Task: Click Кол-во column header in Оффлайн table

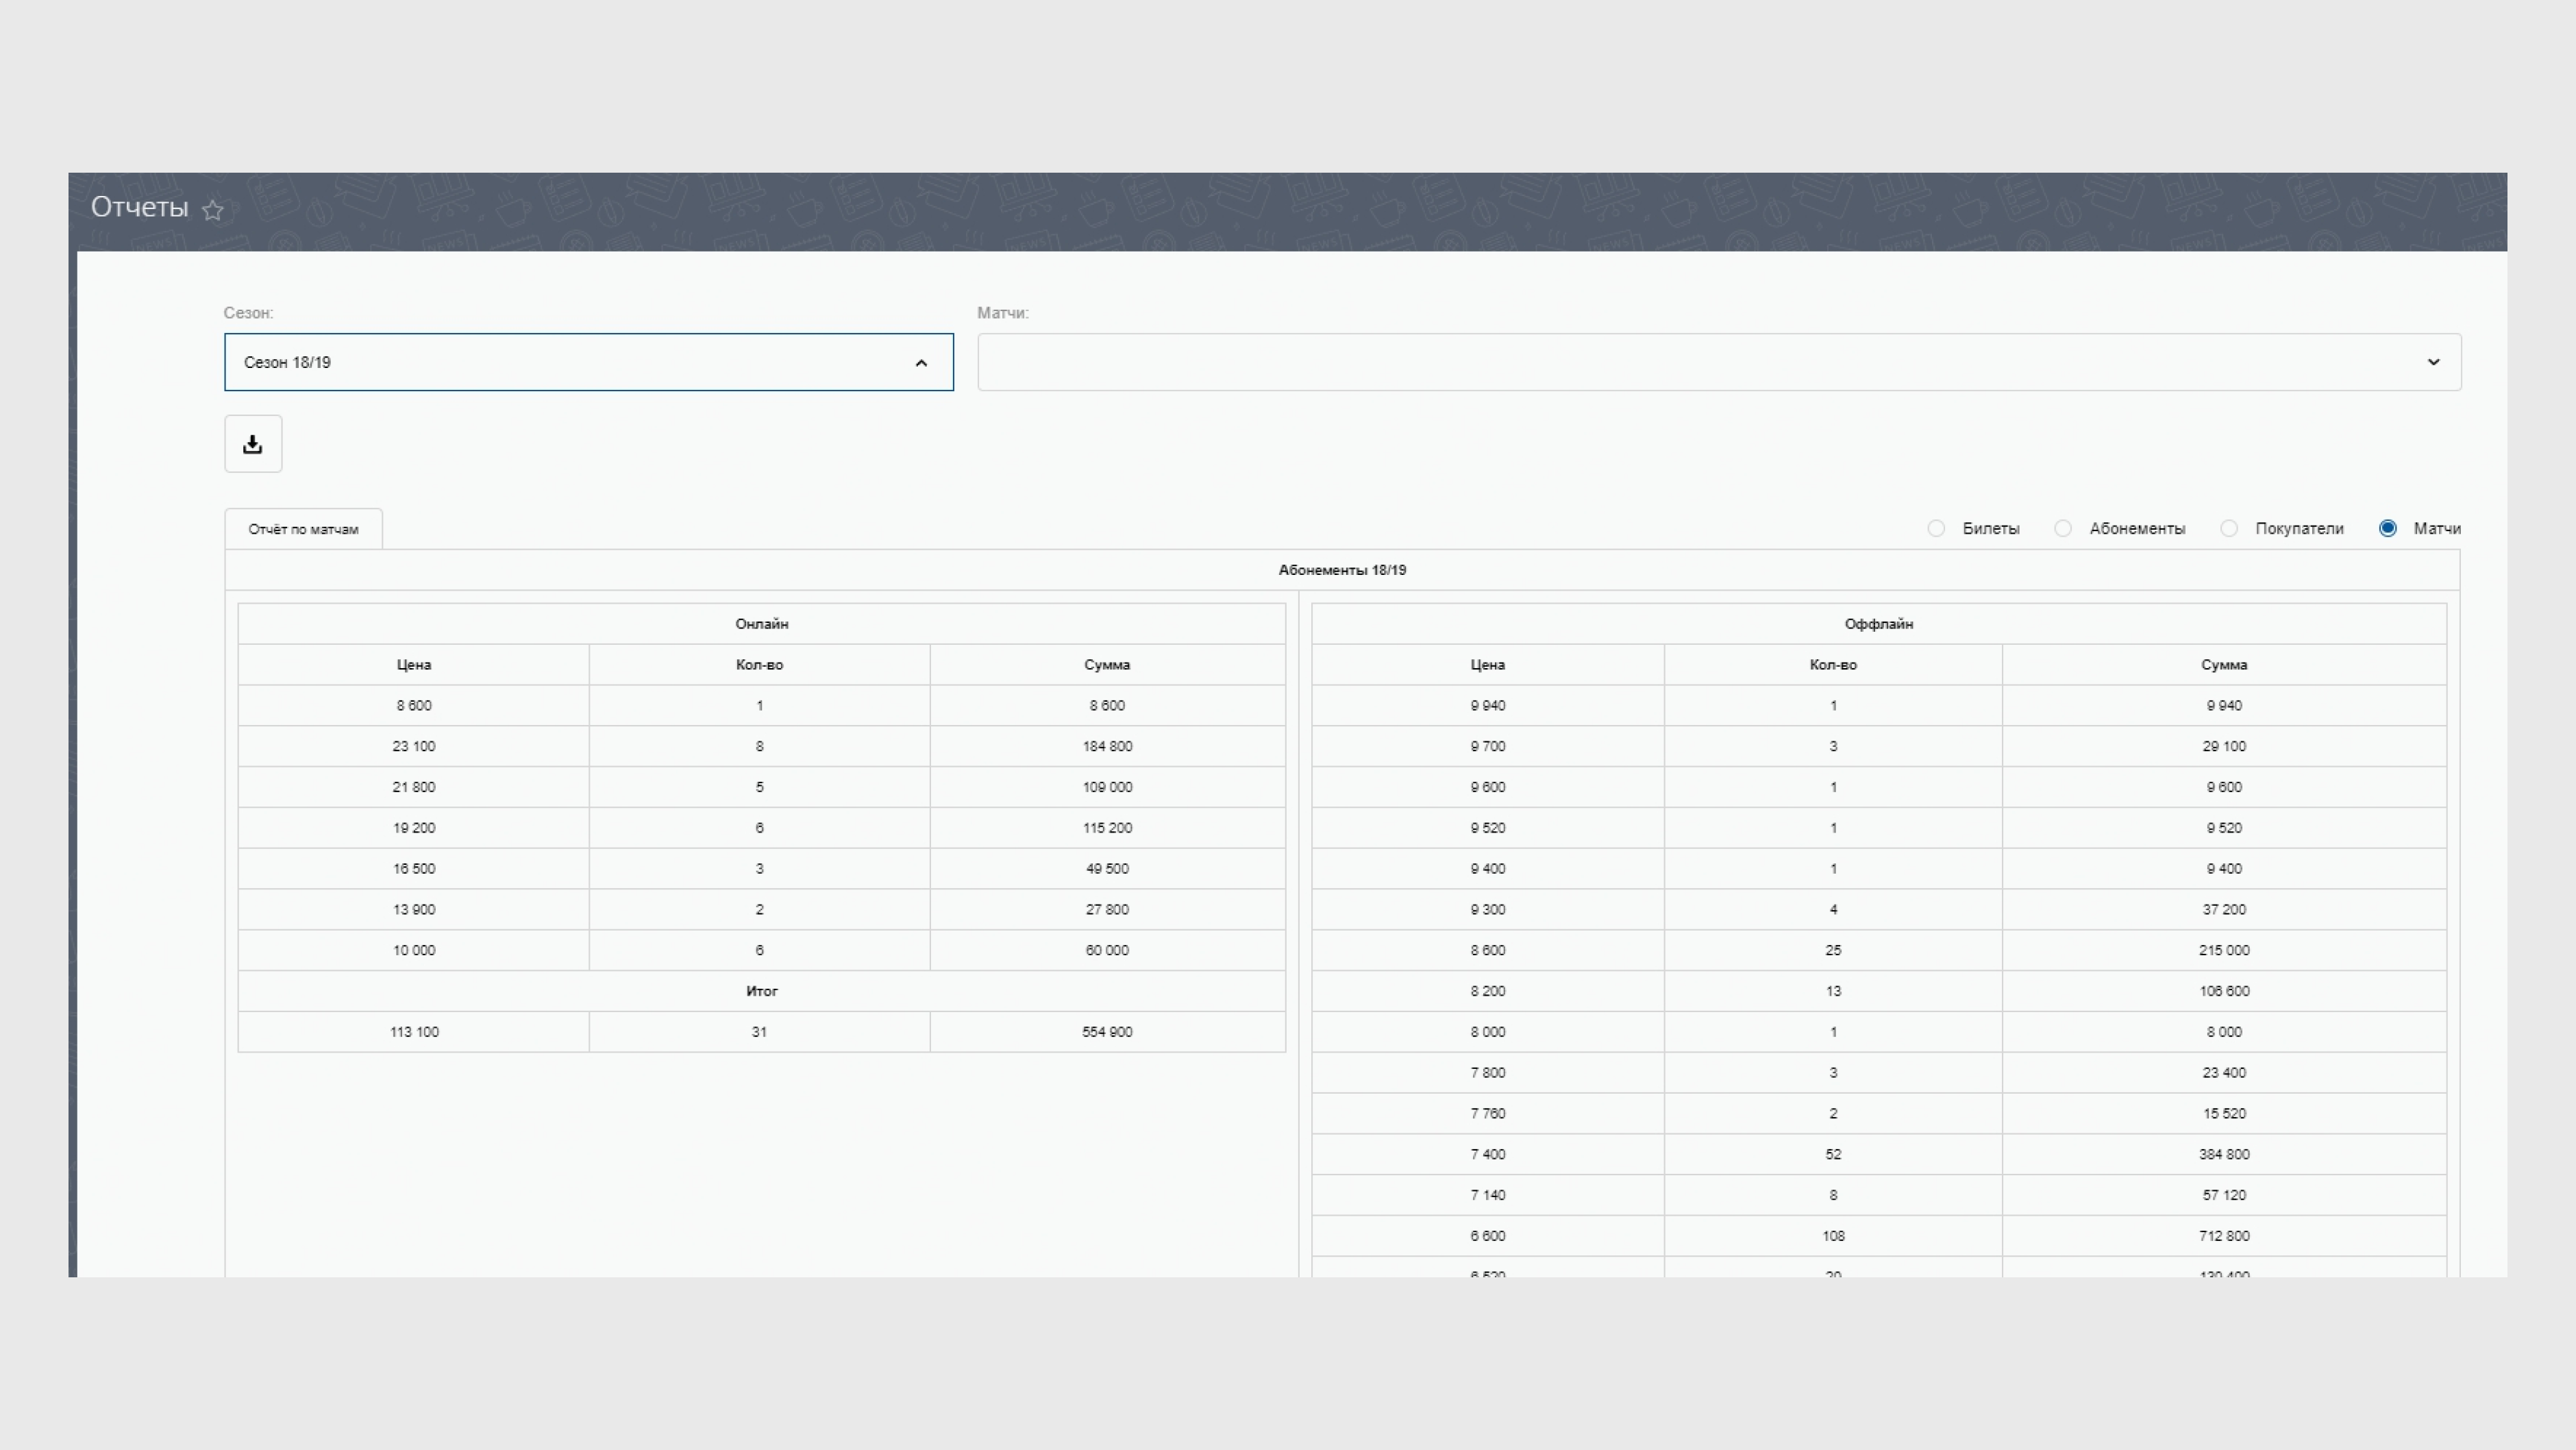Action: pyautogui.click(x=1833, y=665)
